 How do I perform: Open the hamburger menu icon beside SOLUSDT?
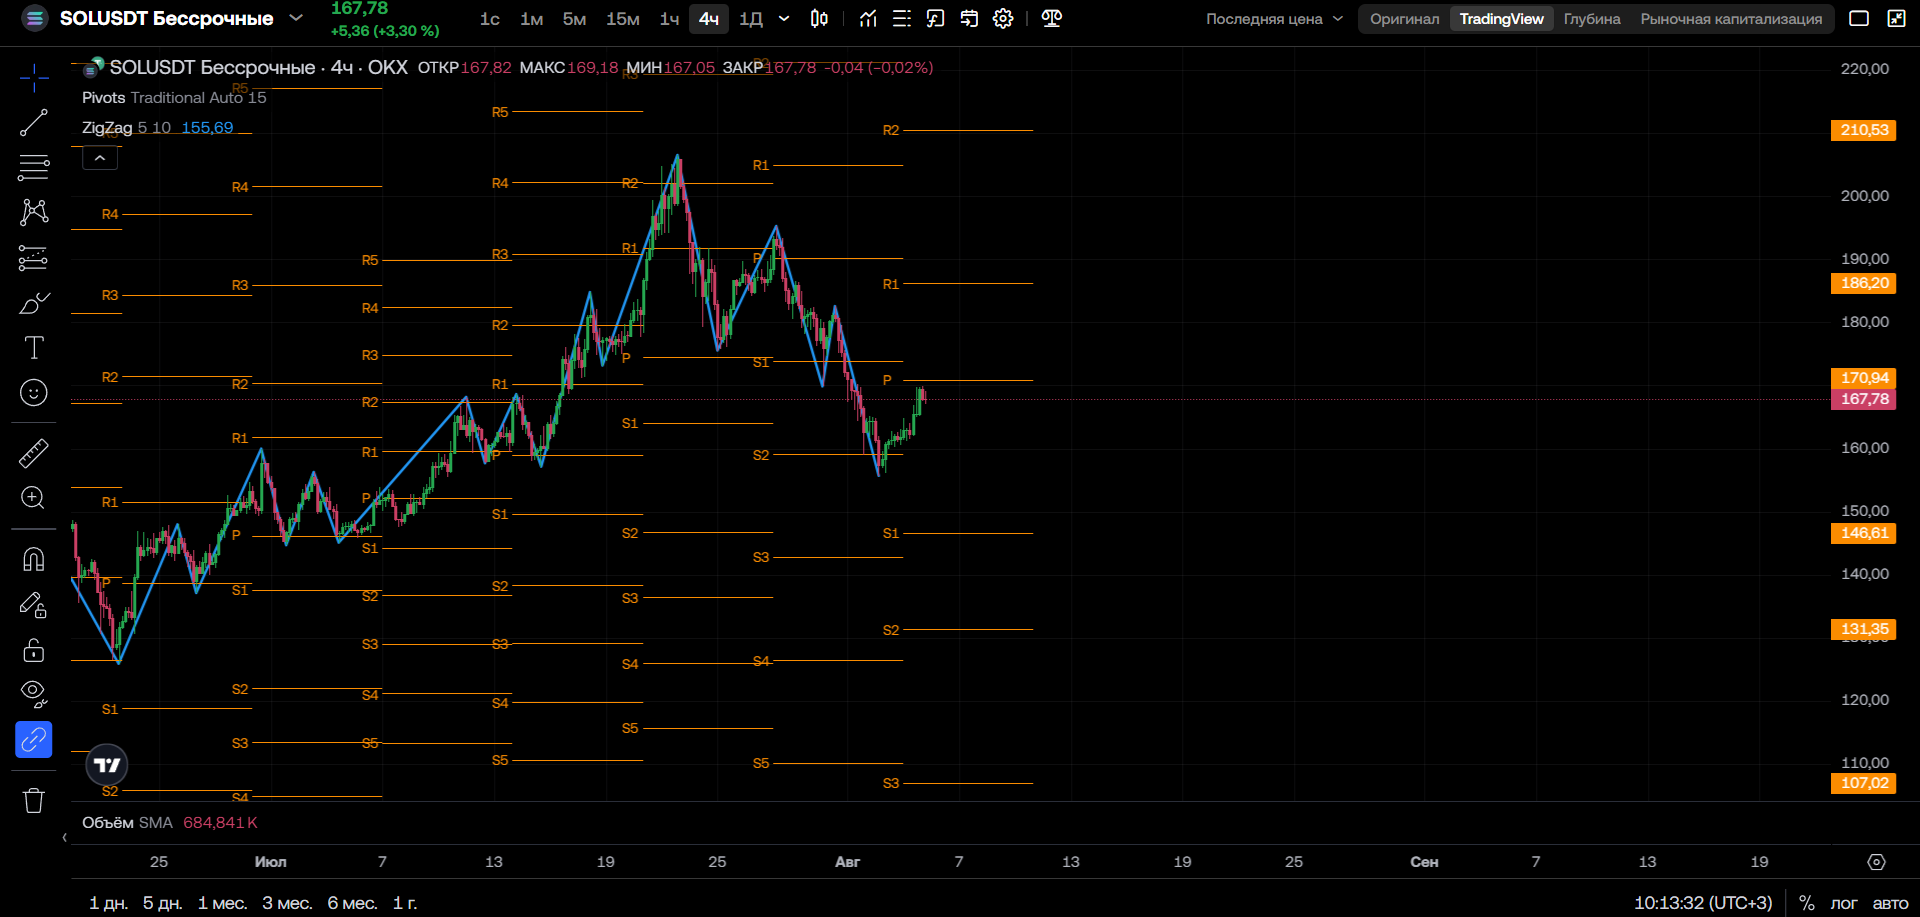(x=35, y=18)
